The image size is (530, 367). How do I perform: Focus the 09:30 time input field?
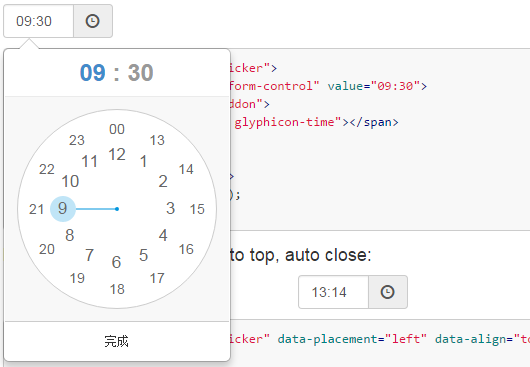coord(39,21)
